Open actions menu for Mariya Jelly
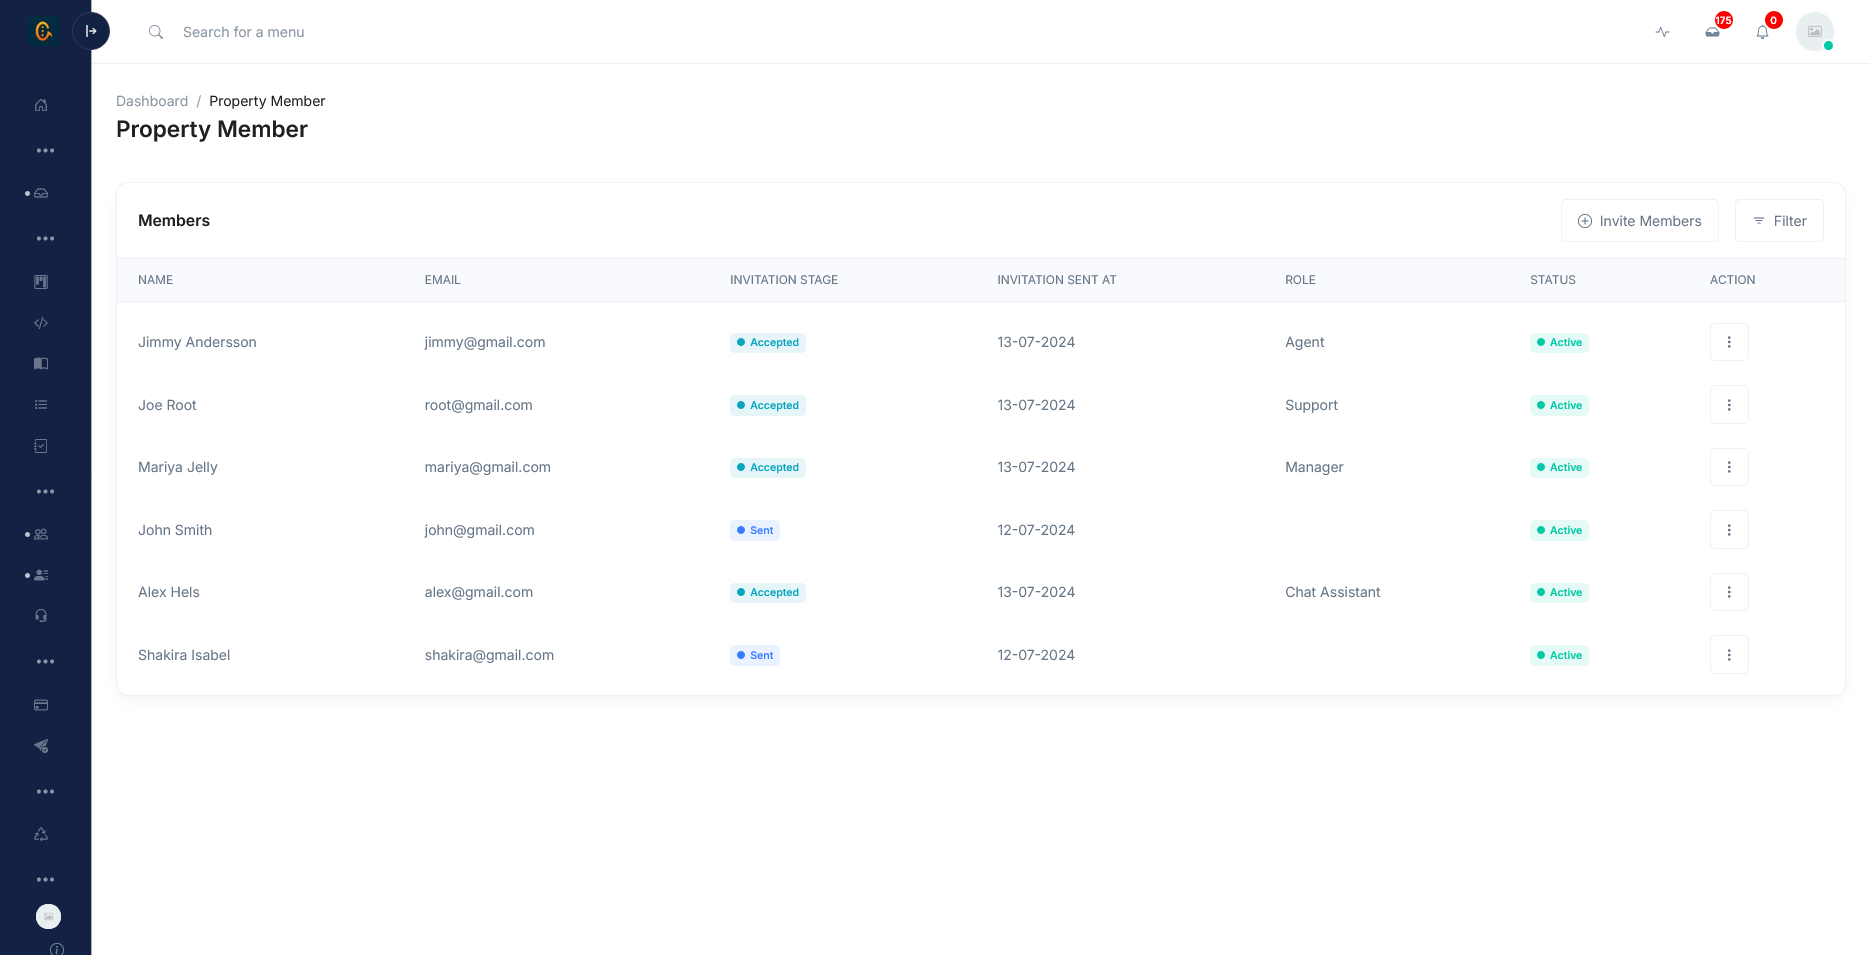The image size is (1870, 955). (1729, 467)
